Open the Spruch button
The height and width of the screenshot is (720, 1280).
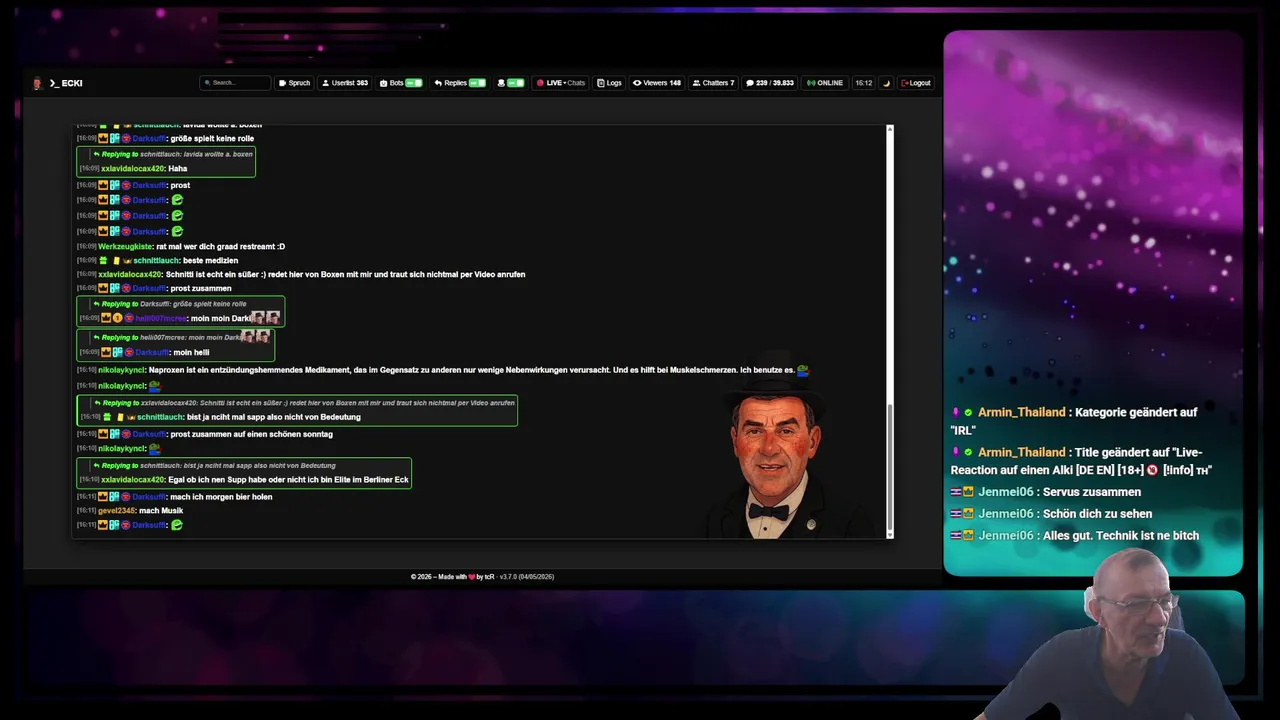tap(294, 83)
